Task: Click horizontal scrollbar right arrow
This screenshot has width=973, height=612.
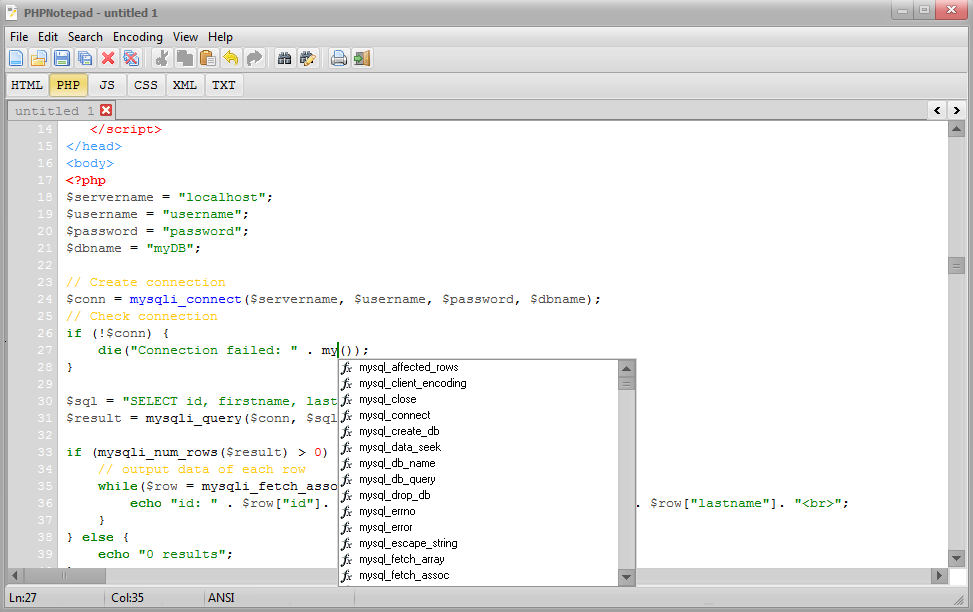Action: 939,575
